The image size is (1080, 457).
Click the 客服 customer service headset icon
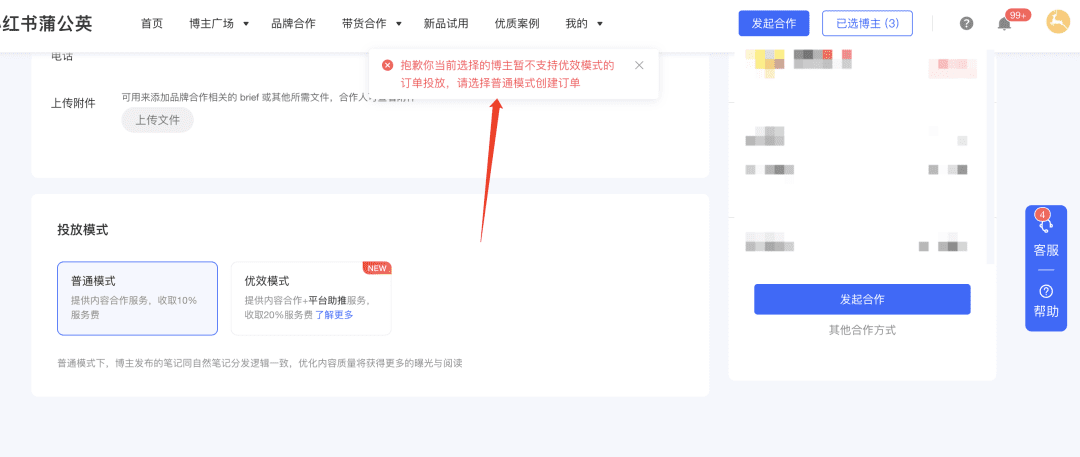(1046, 228)
